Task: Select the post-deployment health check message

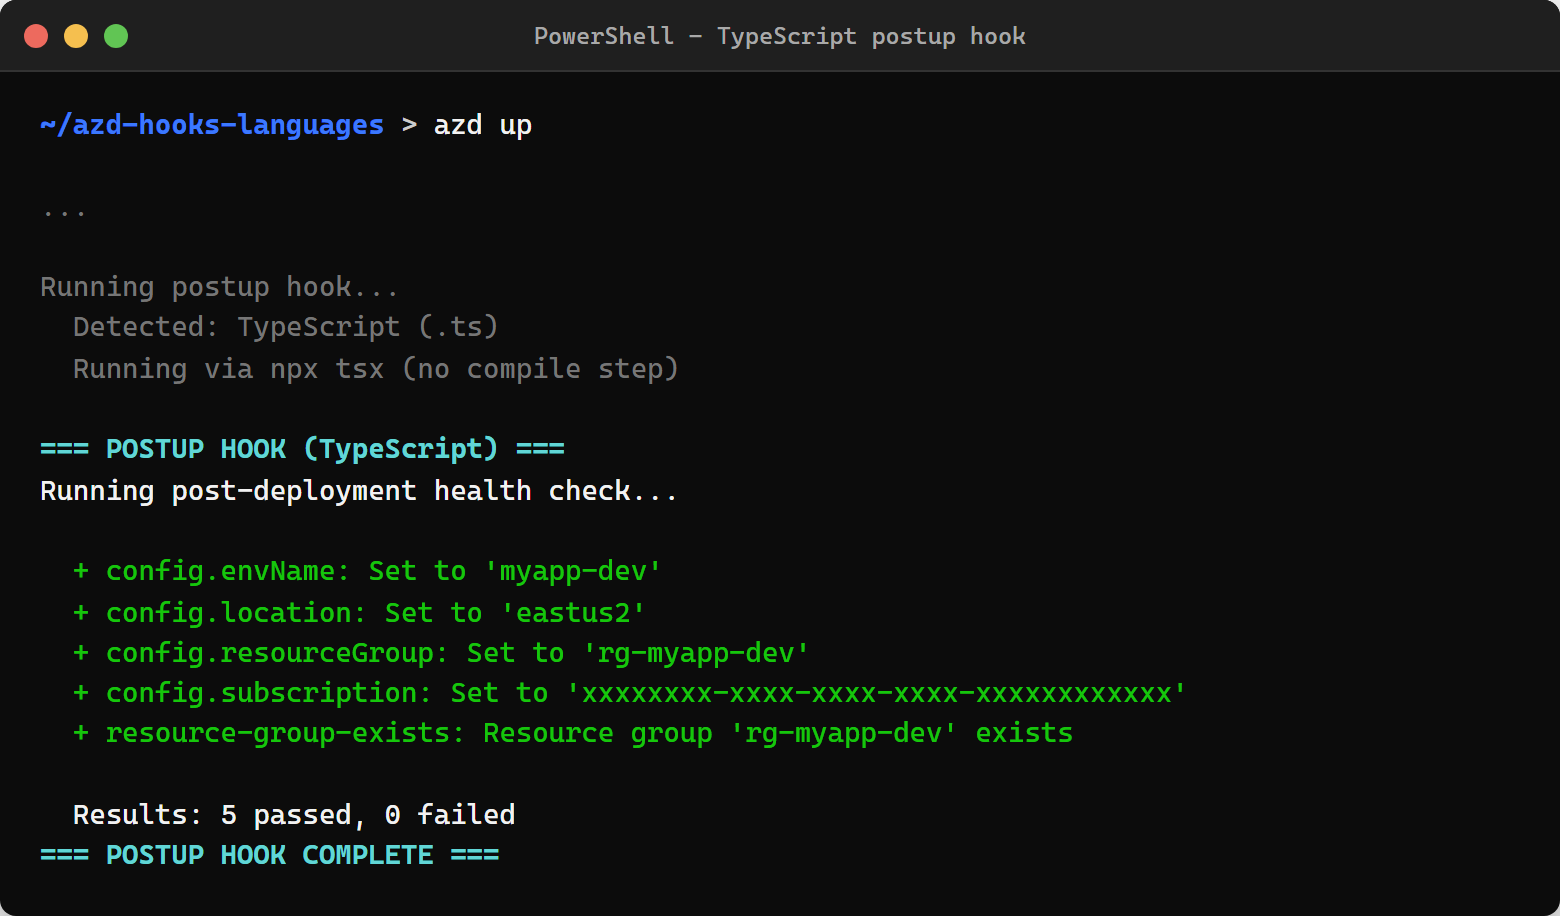Action: coord(357,490)
